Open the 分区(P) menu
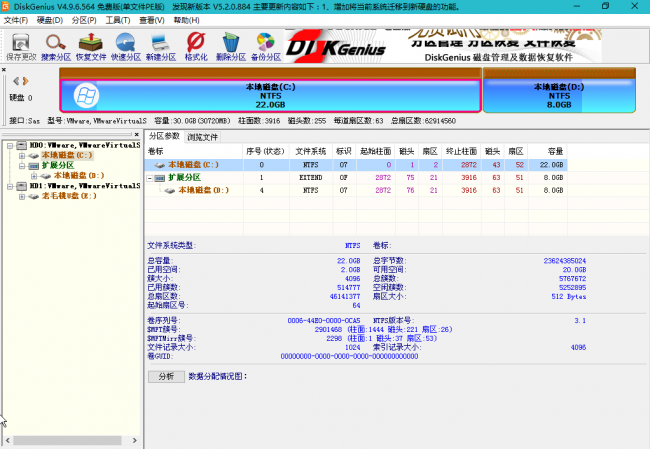 tap(84, 20)
